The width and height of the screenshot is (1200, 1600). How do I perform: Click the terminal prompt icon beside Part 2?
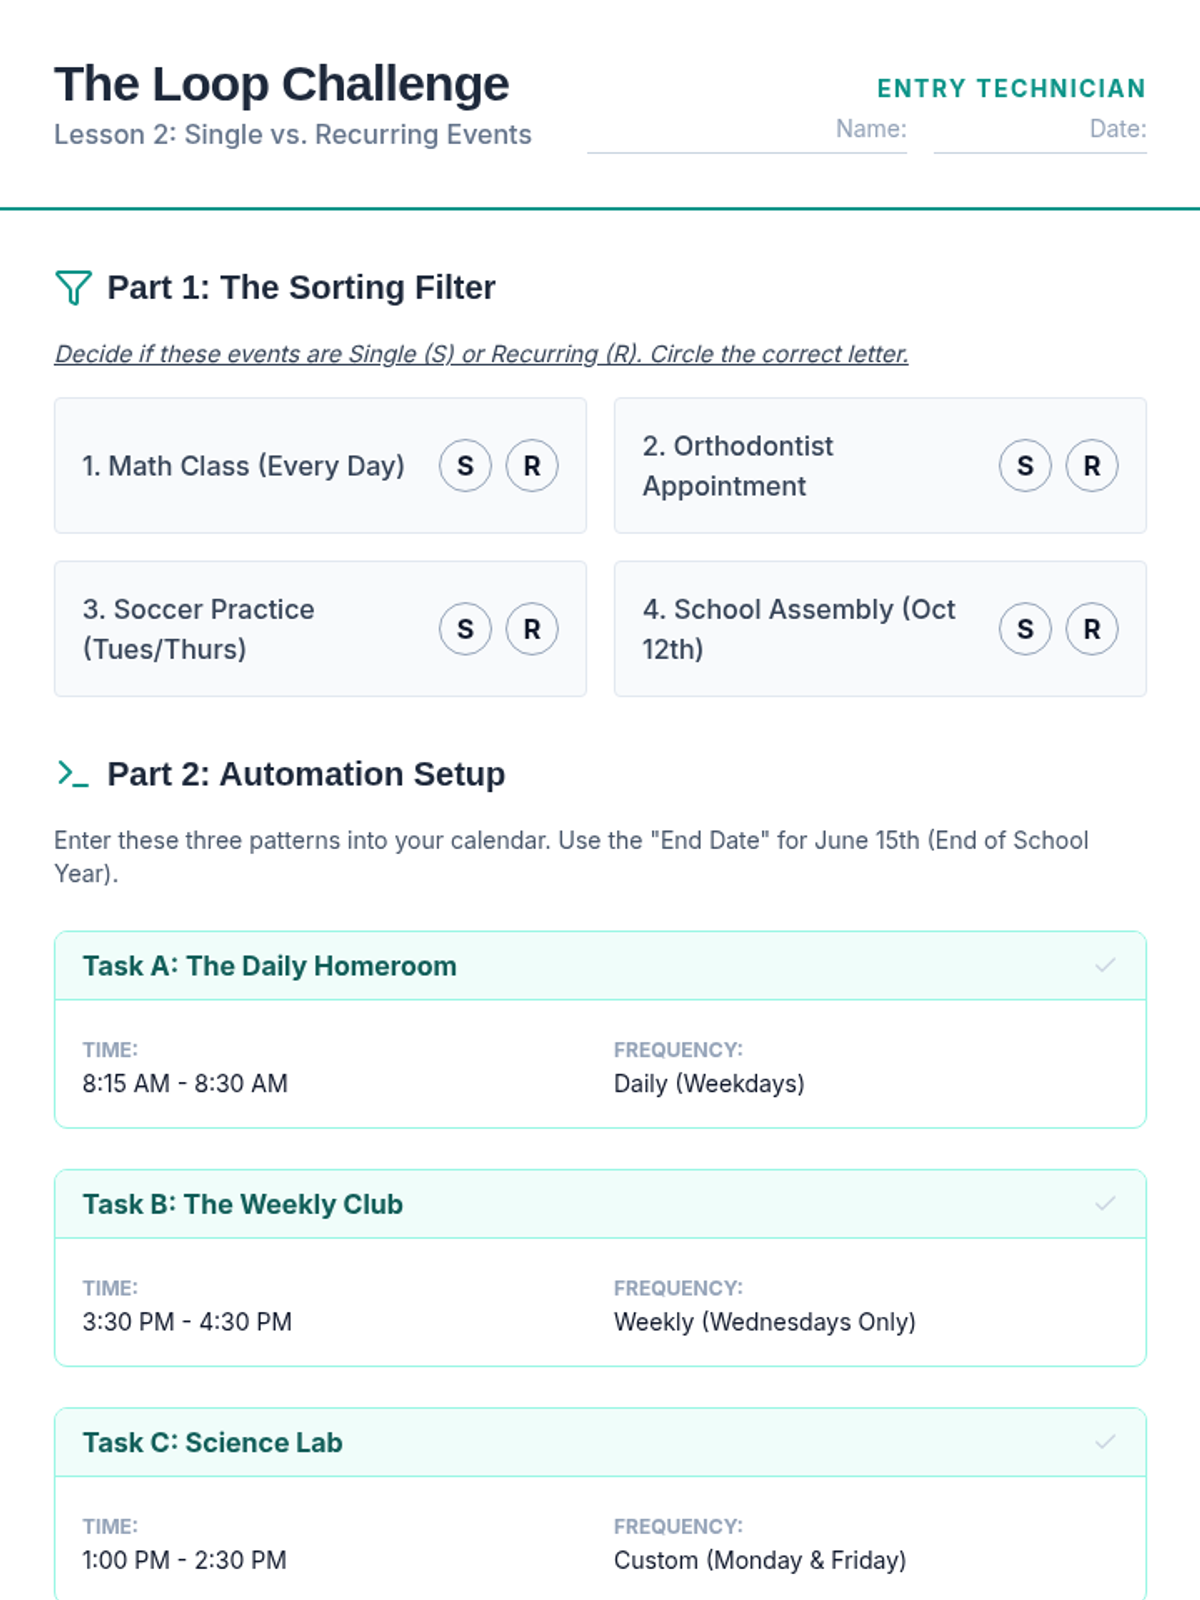tap(73, 774)
